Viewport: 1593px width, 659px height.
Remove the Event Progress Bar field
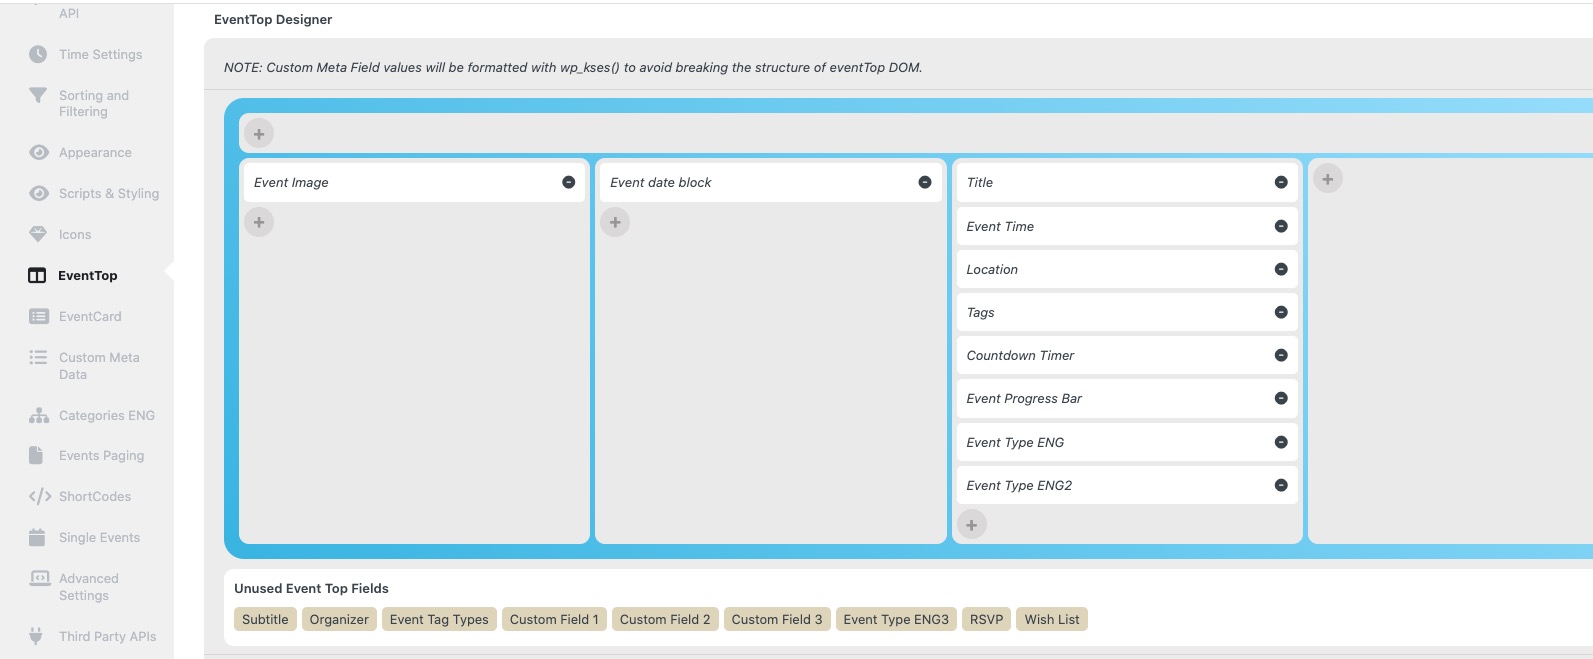(x=1281, y=398)
